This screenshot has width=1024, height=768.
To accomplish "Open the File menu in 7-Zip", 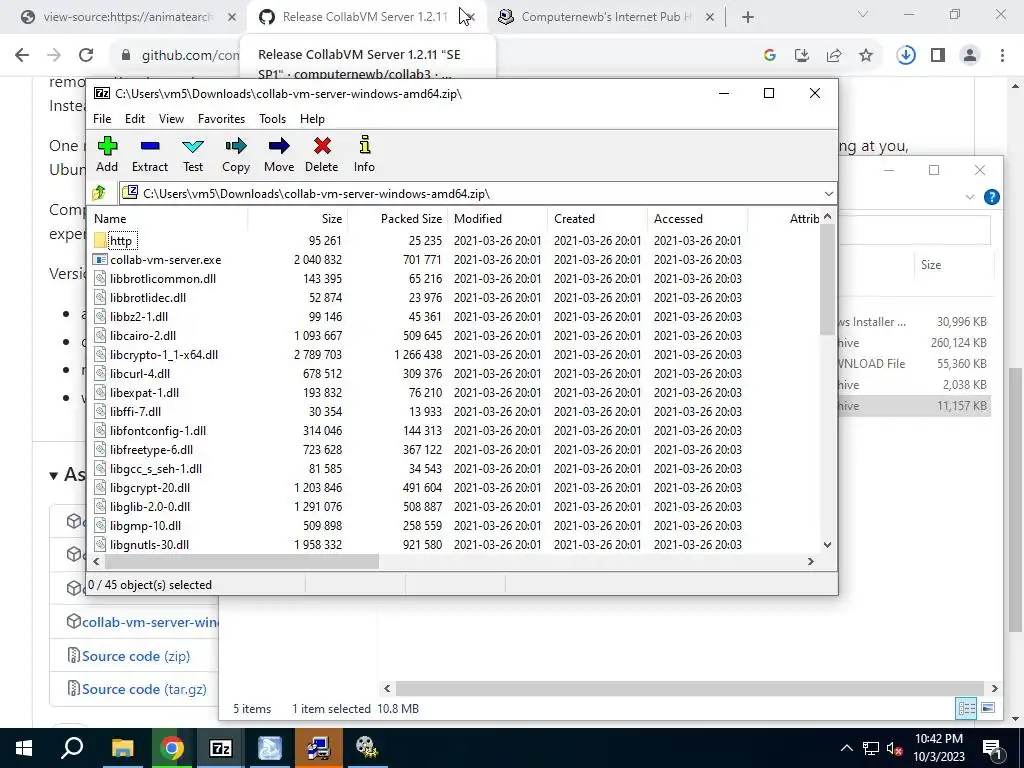I will 102,119.
